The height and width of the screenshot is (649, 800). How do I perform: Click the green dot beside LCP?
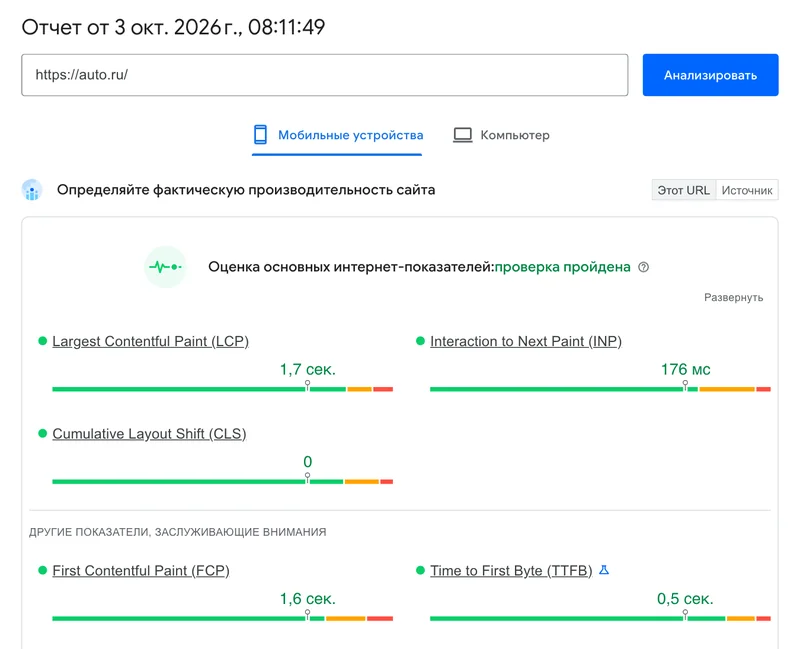click(42, 341)
